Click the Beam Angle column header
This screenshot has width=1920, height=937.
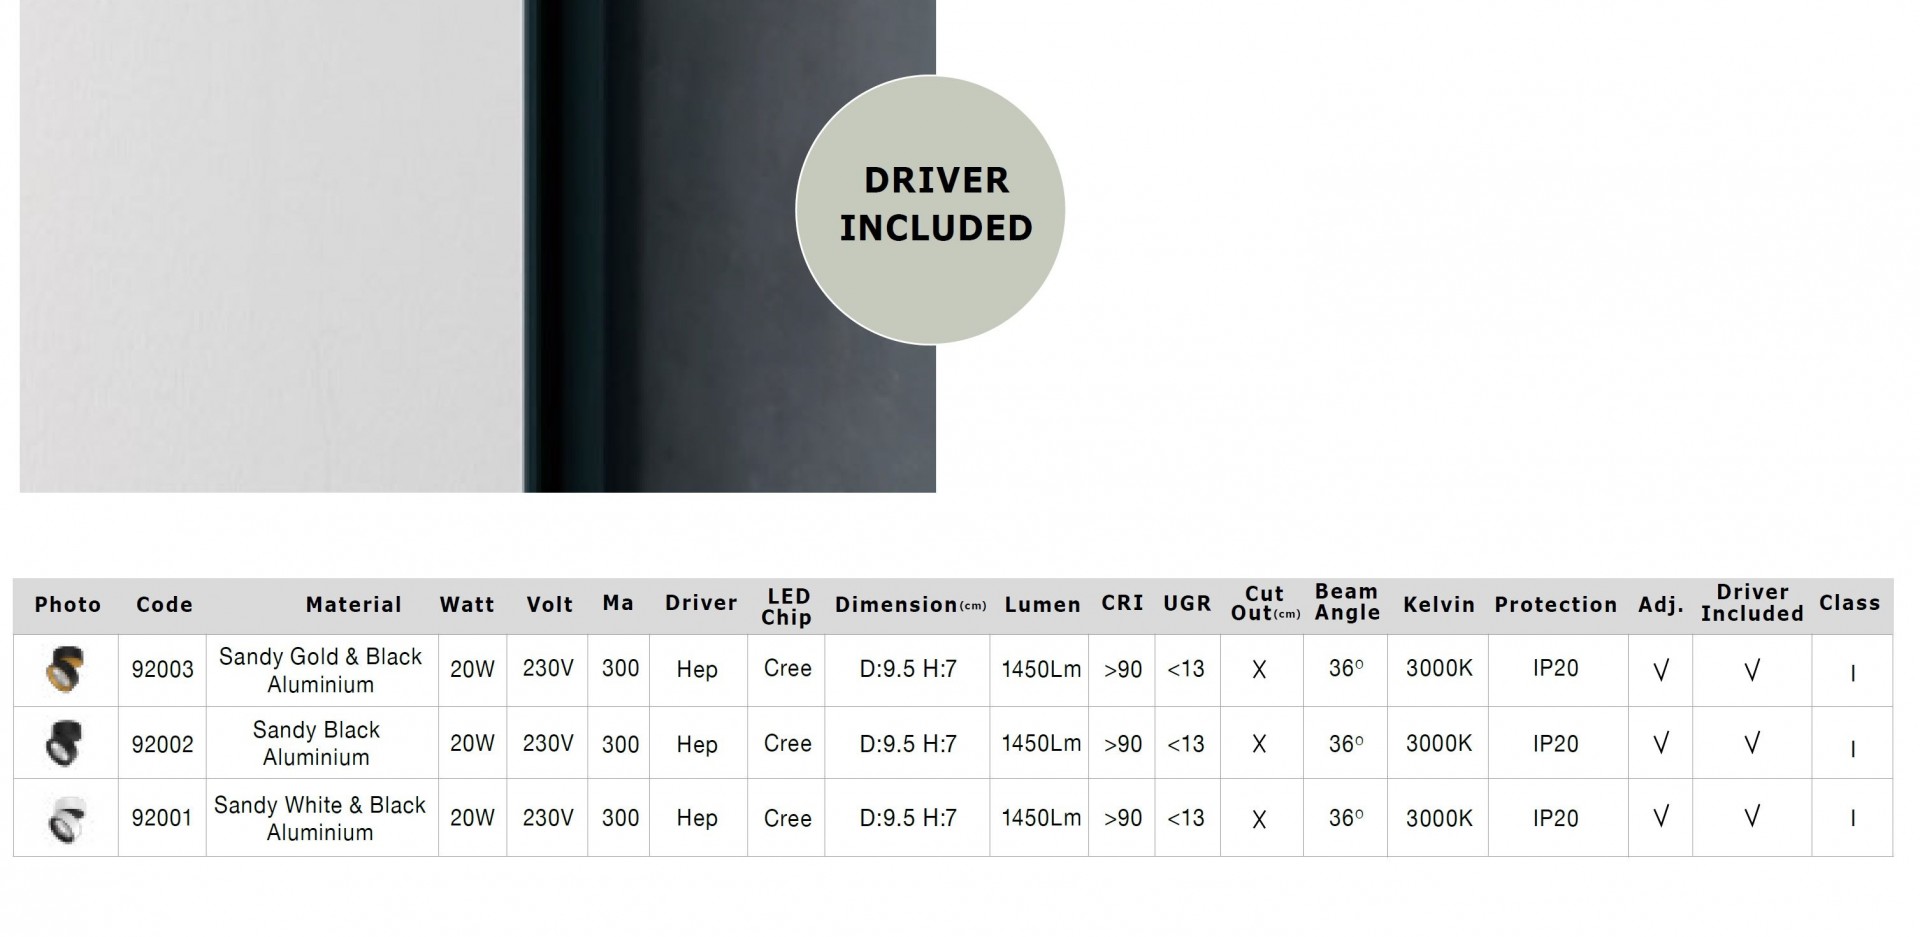coord(1347,602)
